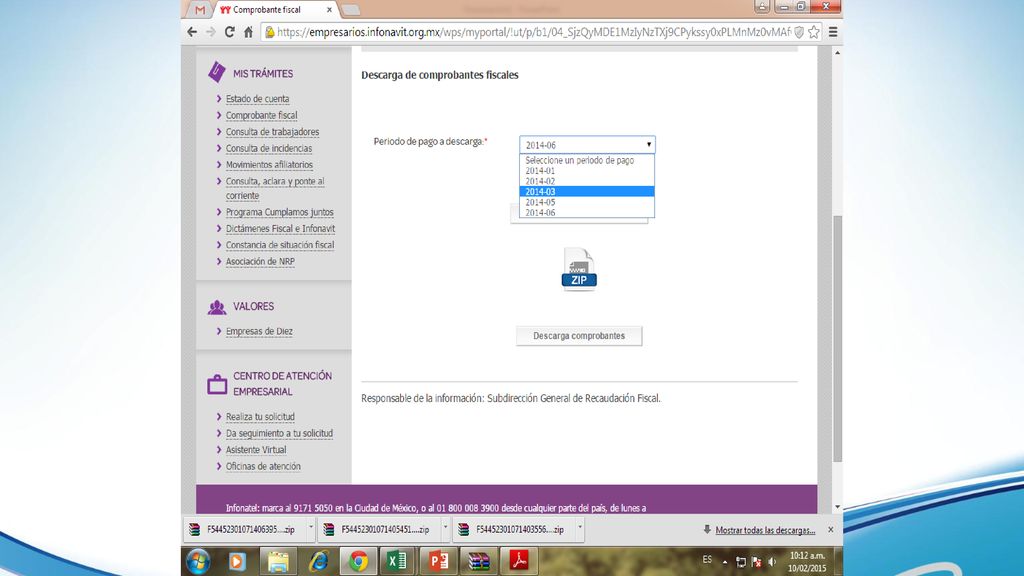Open Oficinas de atención link
1024x576 pixels.
tap(263, 466)
